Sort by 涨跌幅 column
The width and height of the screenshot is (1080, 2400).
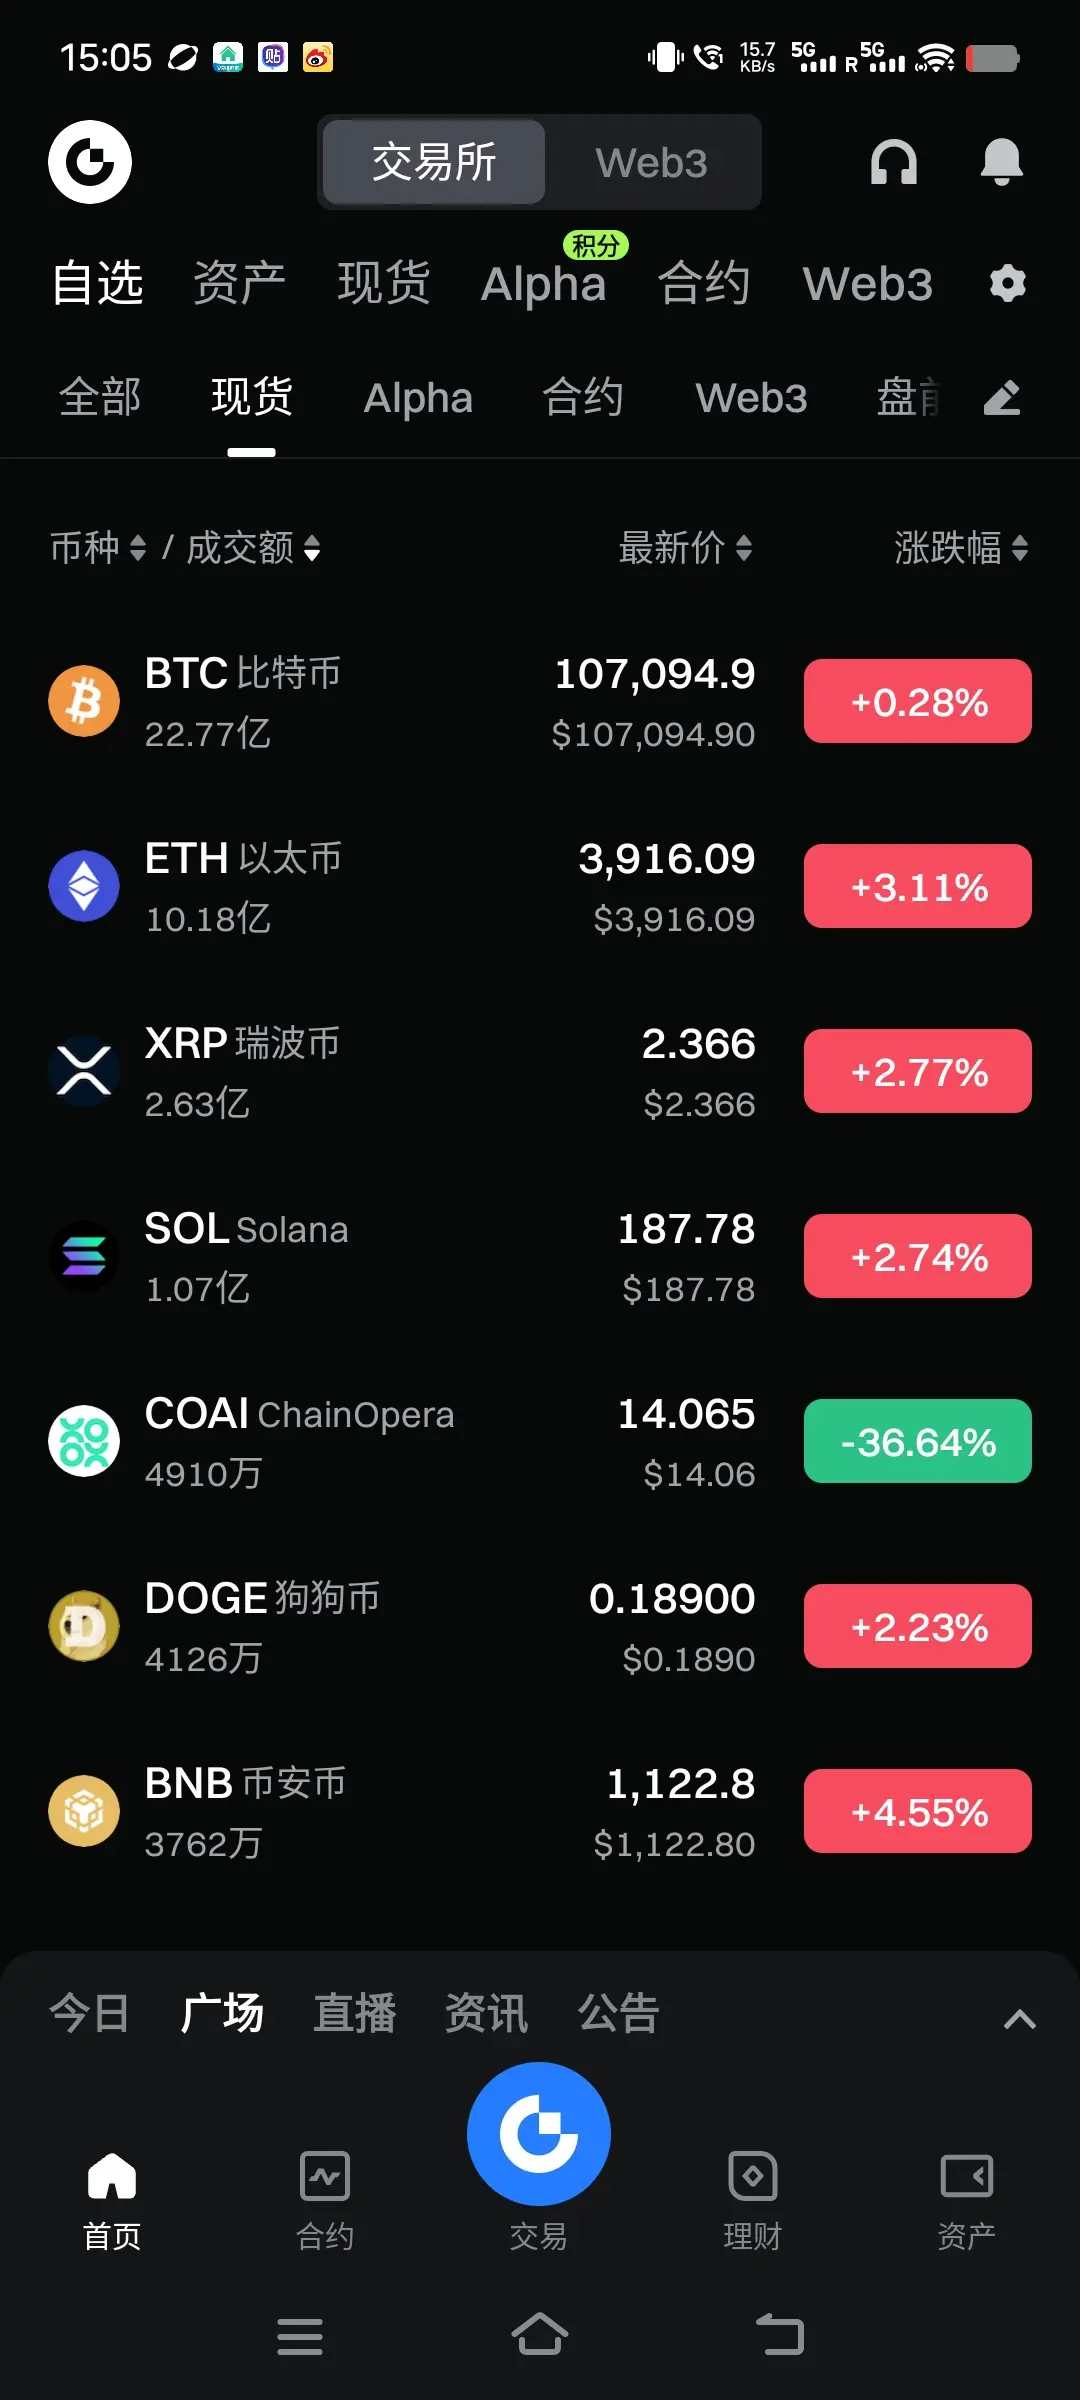click(x=961, y=548)
